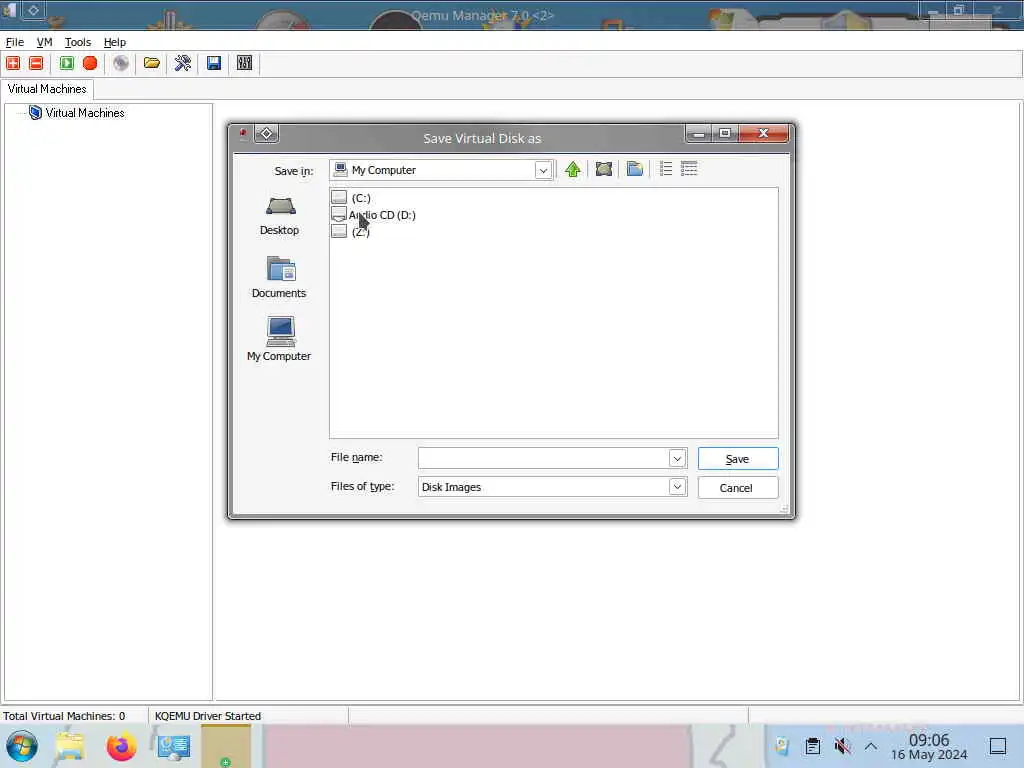Open the VM menu

pos(44,42)
